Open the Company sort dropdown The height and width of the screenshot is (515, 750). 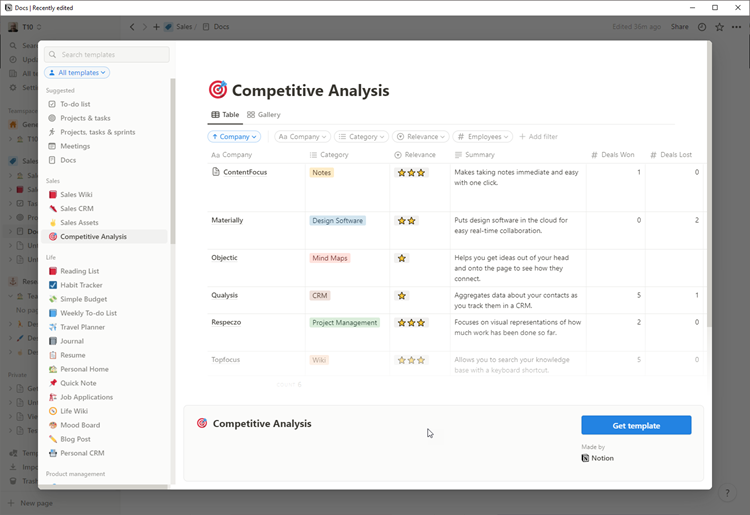(234, 137)
